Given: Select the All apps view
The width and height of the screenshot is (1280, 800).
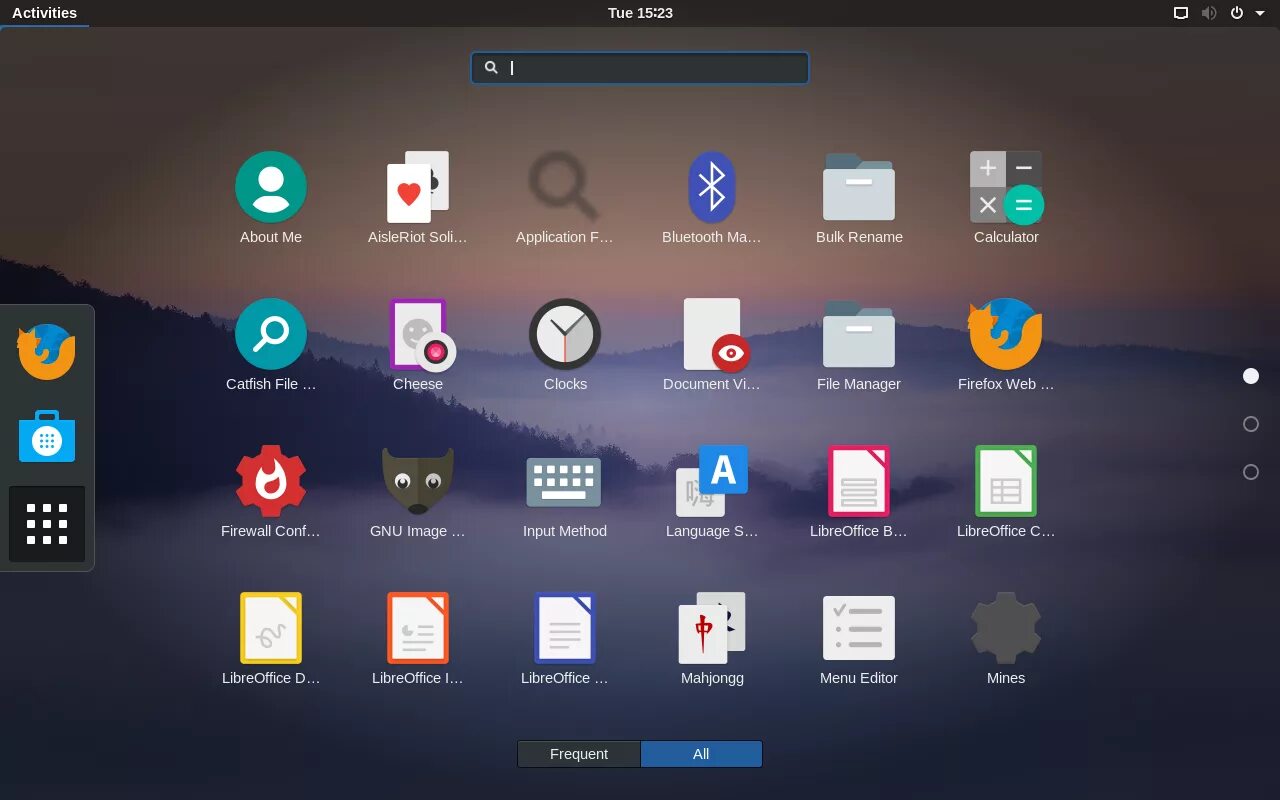Looking at the screenshot, I should 701,754.
